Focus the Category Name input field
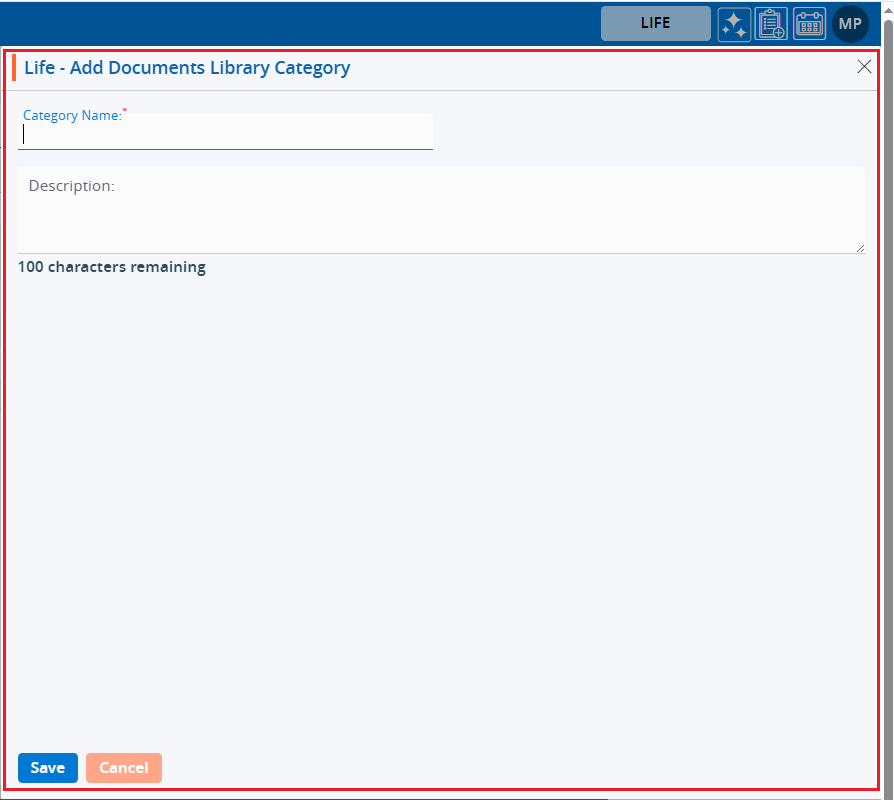This screenshot has width=894, height=800. click(226, 135)
